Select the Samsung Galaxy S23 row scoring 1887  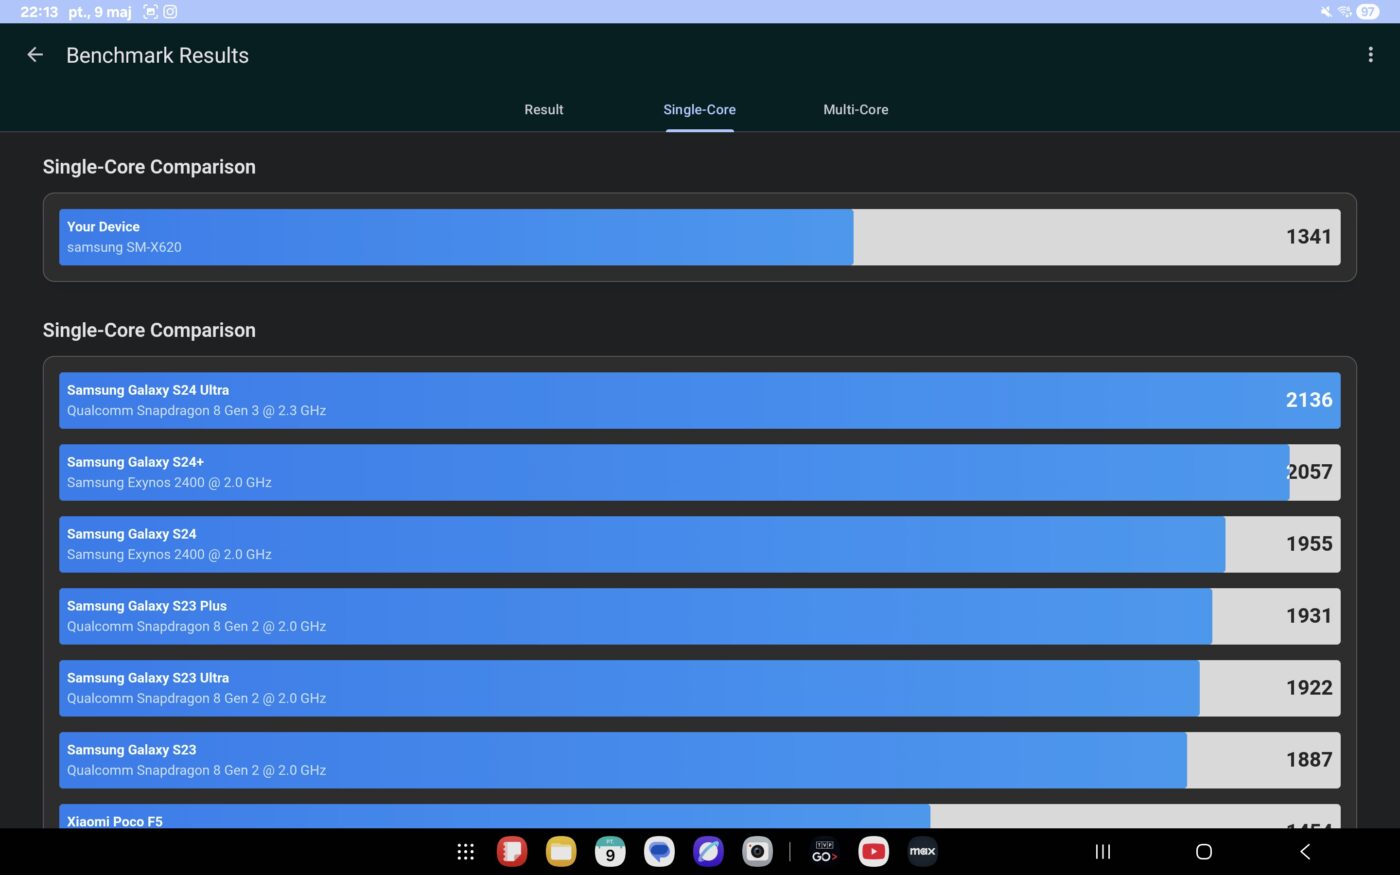[x=699, y=761]
